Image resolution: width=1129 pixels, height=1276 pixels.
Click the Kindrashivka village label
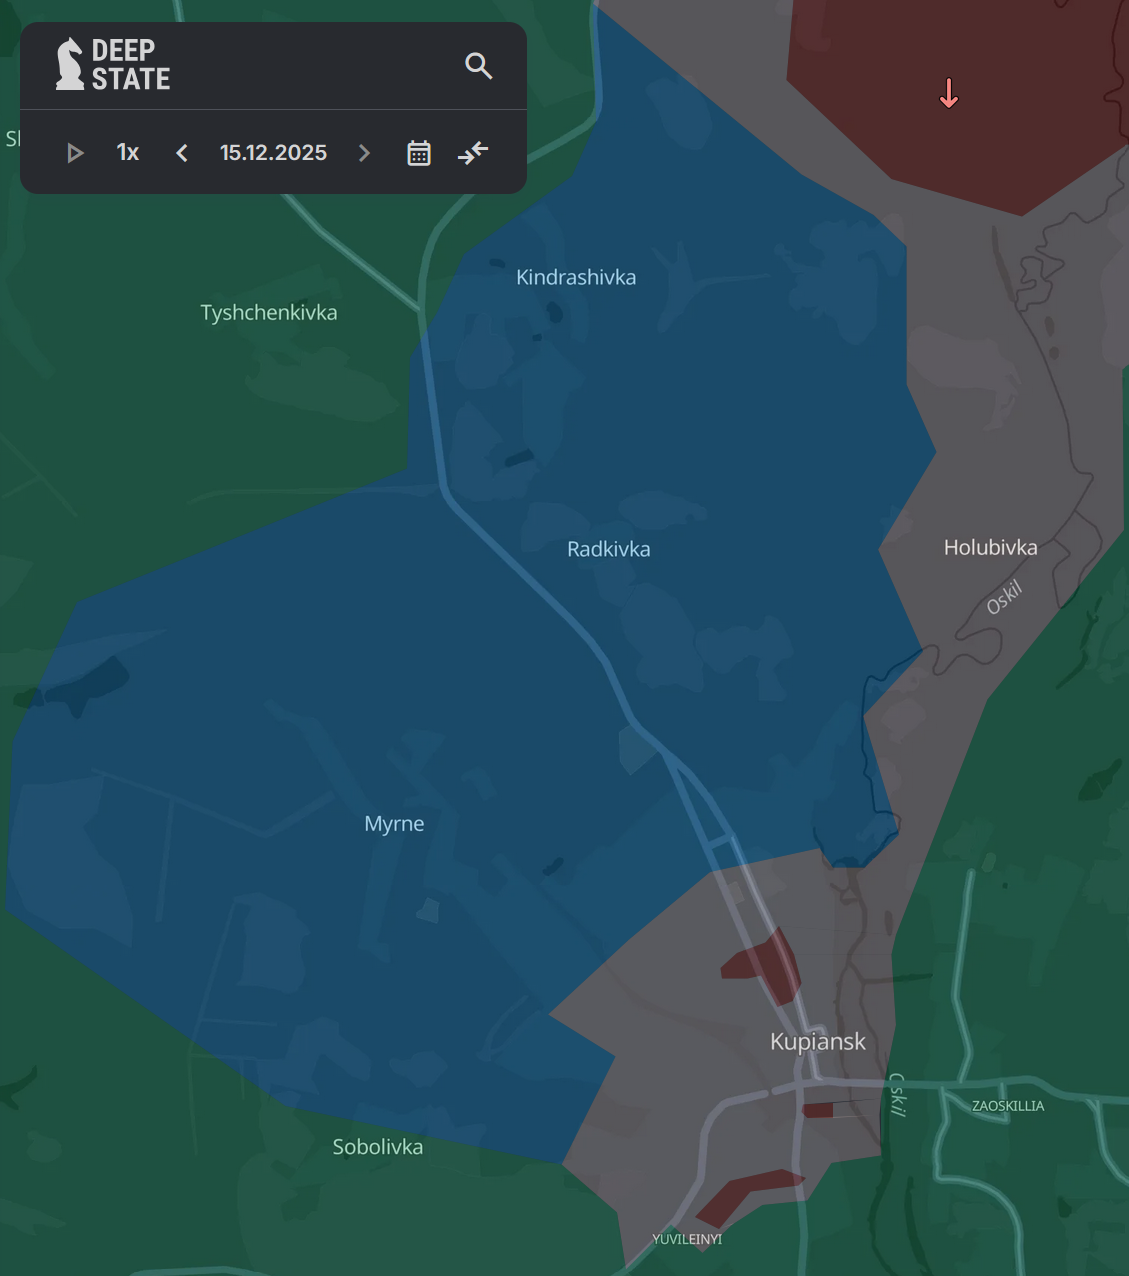tap(576, 278)
